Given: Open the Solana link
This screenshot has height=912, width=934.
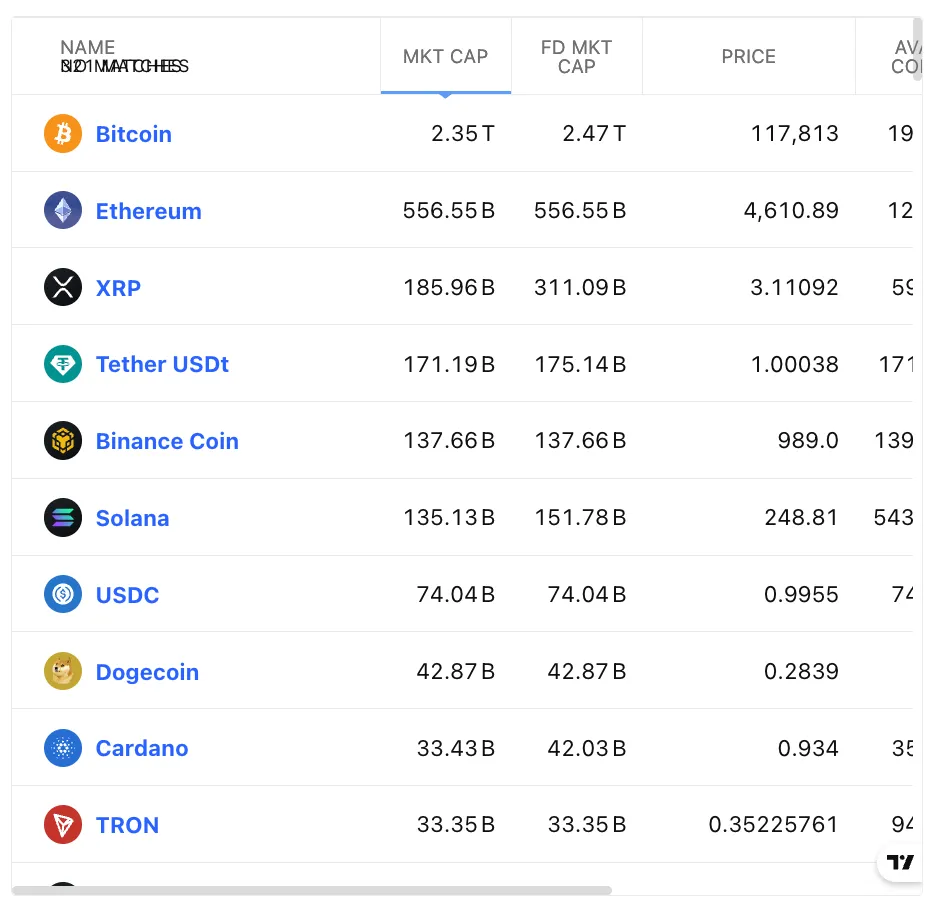Looking at the screenshot, I should [132, 517].
